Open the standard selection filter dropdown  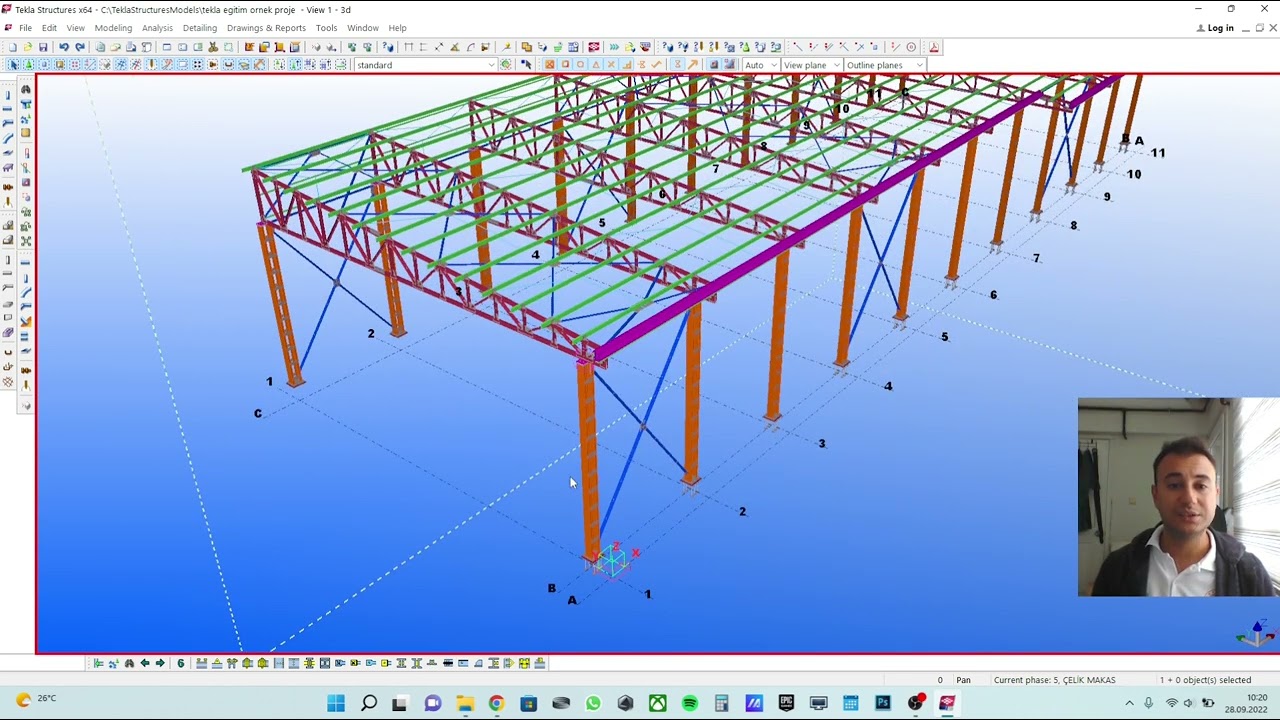pos(425,65)
